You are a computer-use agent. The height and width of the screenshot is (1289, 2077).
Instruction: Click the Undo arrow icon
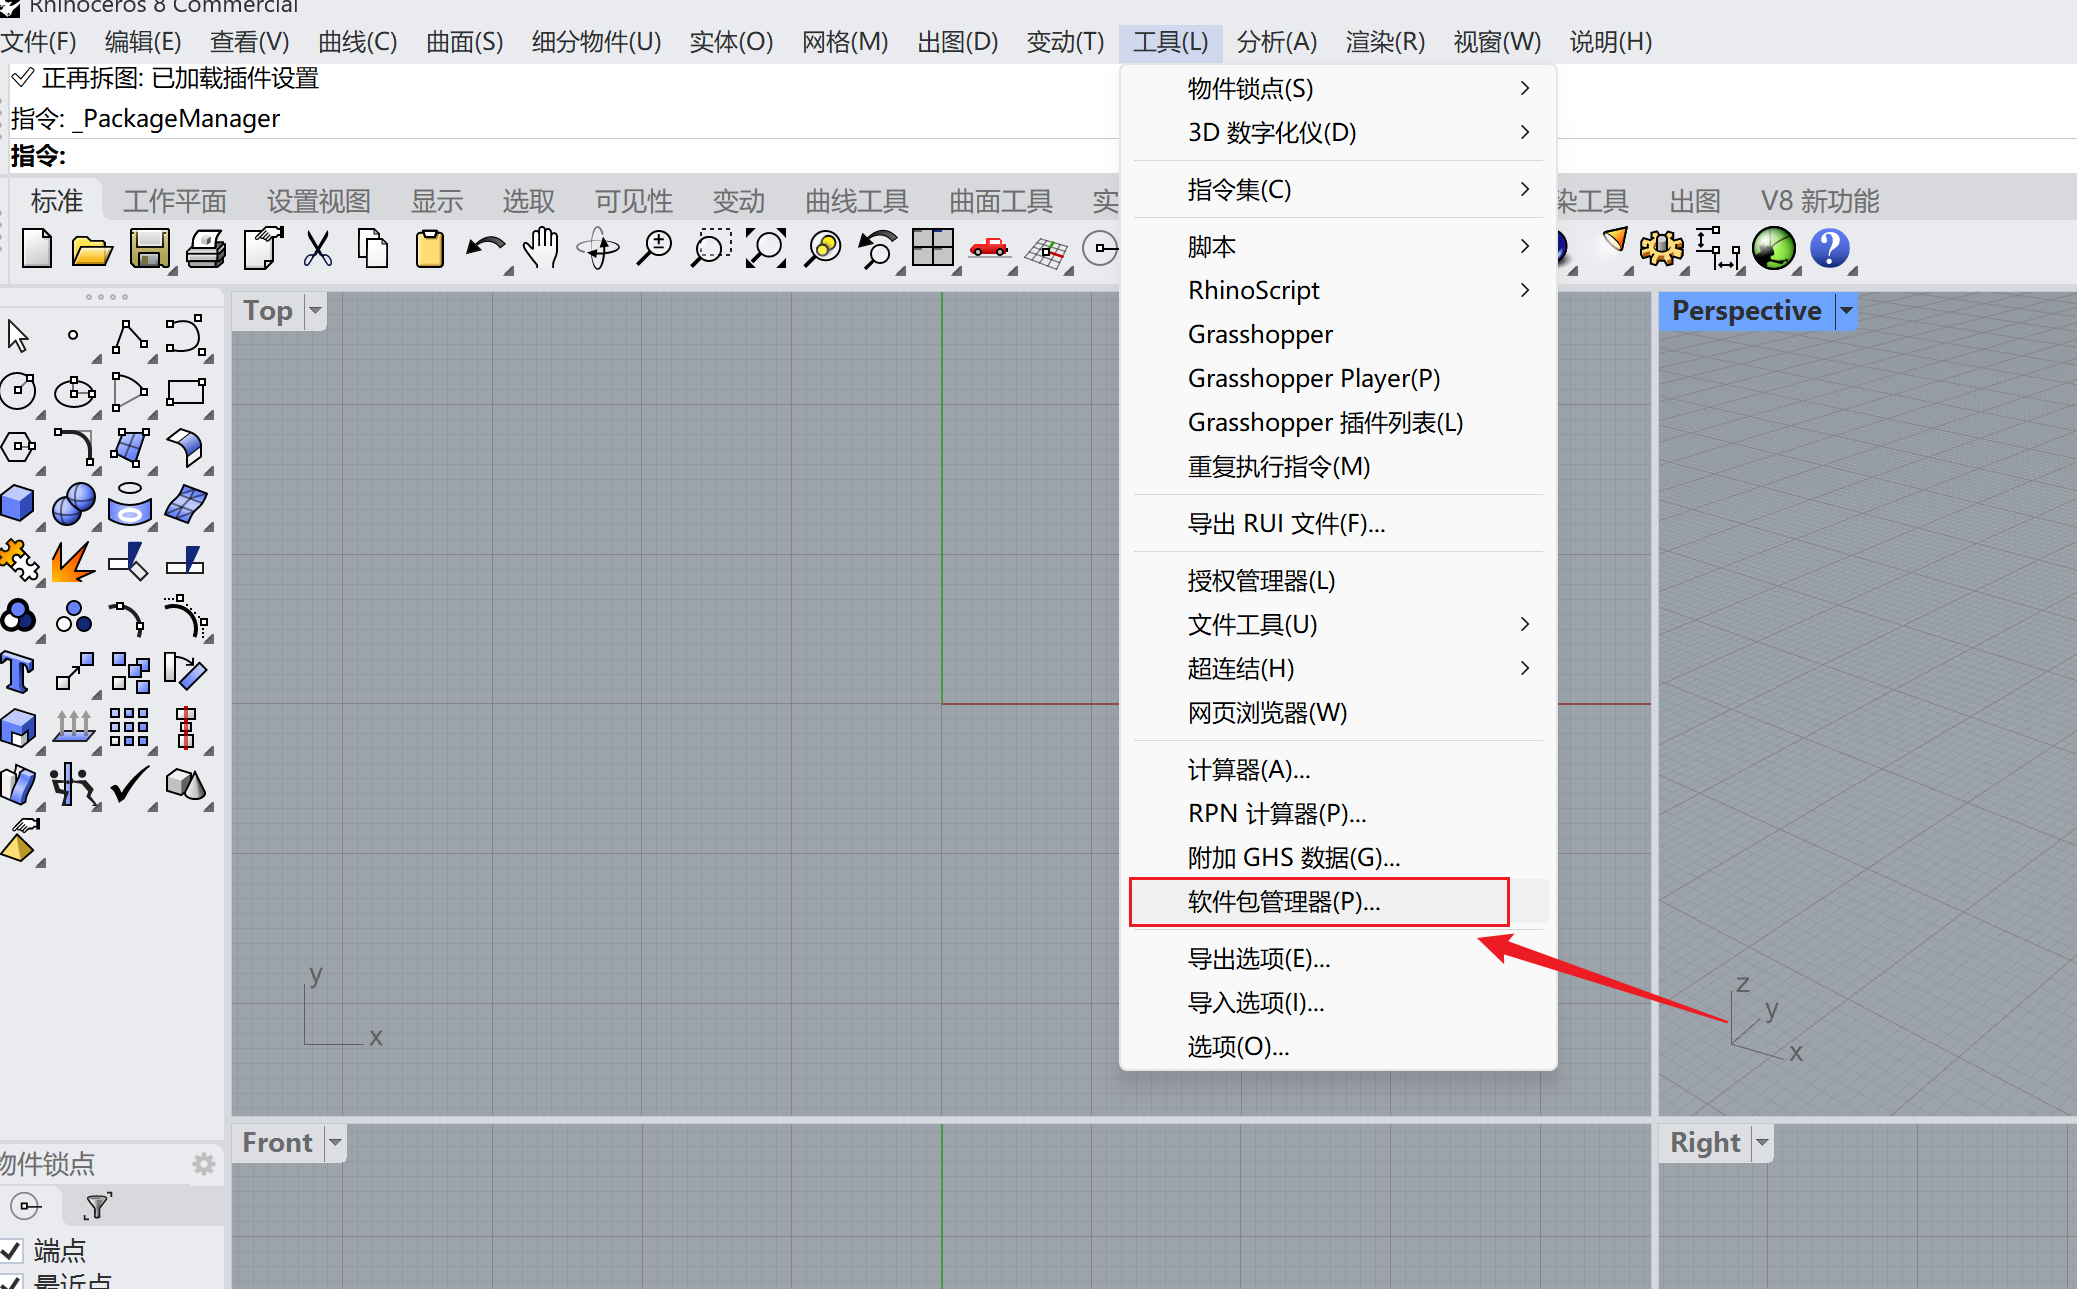(485, 248)
